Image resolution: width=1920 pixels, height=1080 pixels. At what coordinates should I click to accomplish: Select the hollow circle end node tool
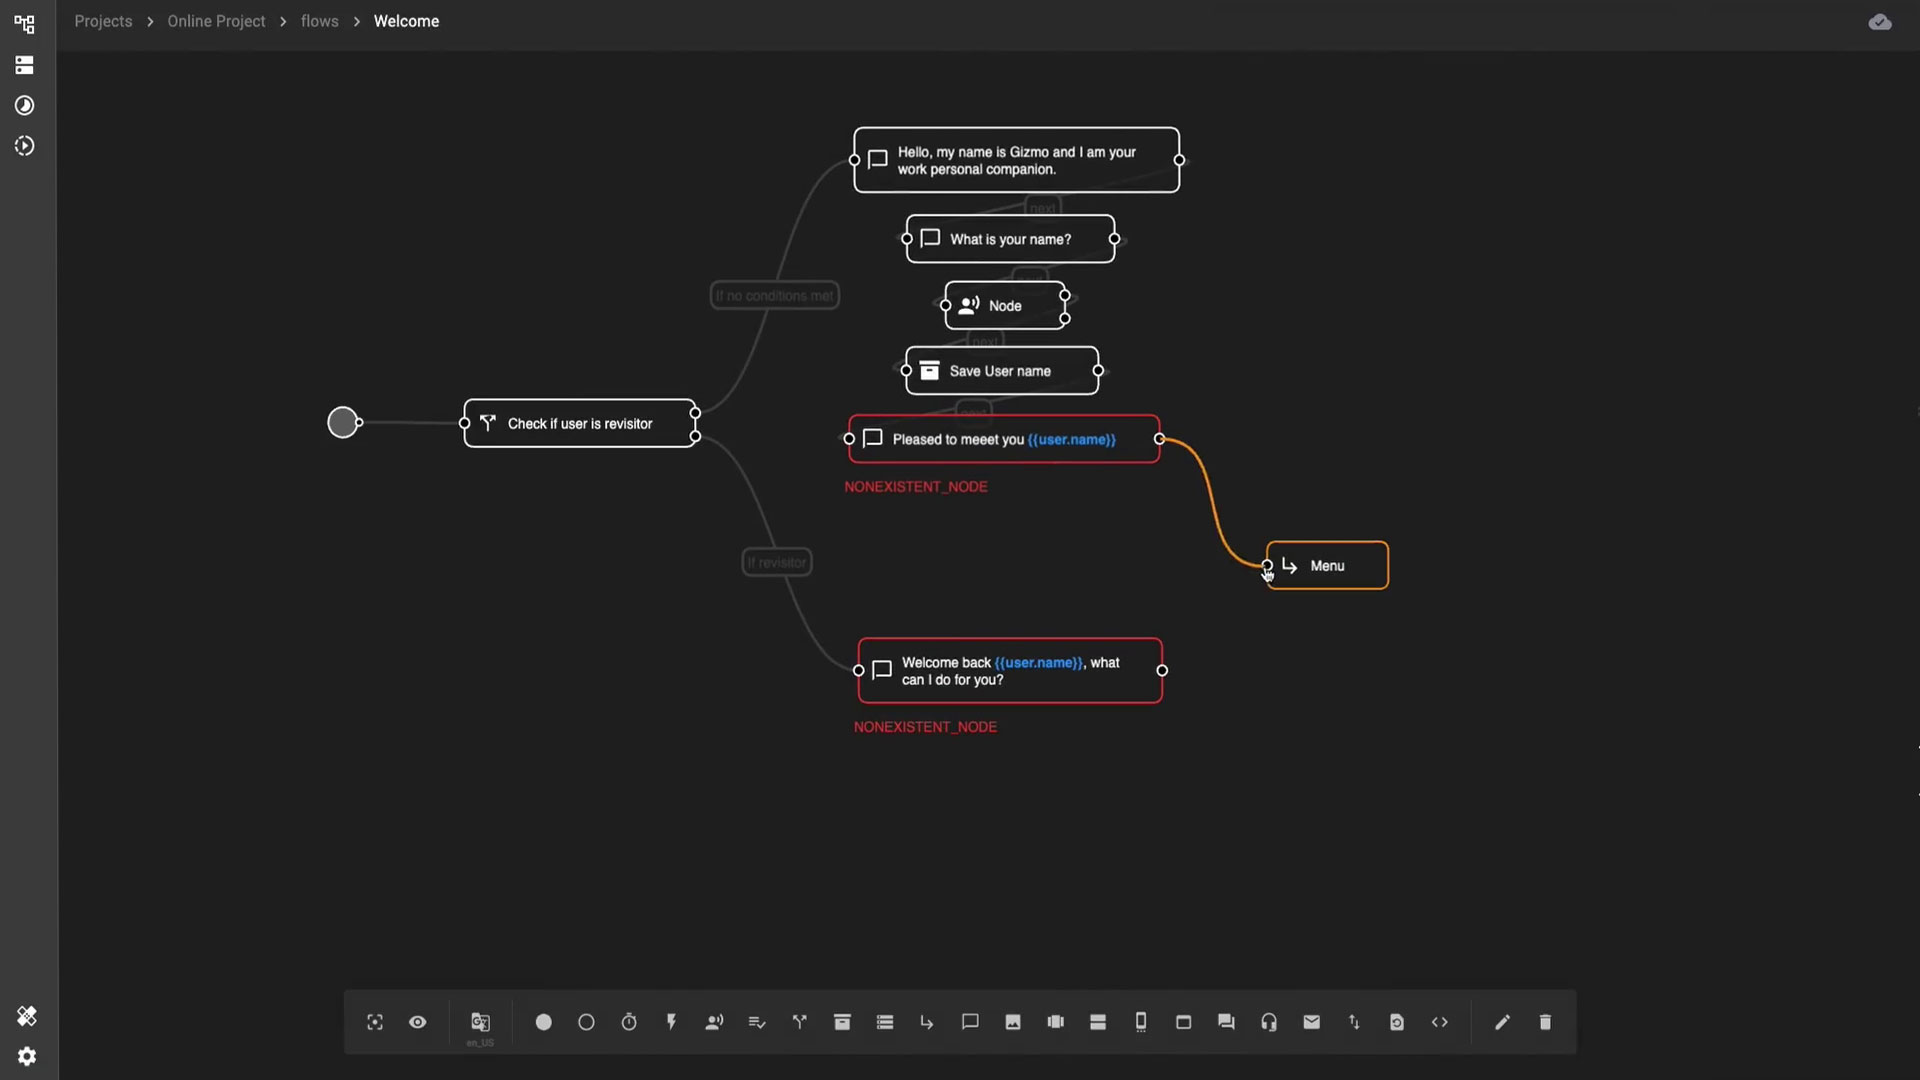[587, 1022]
